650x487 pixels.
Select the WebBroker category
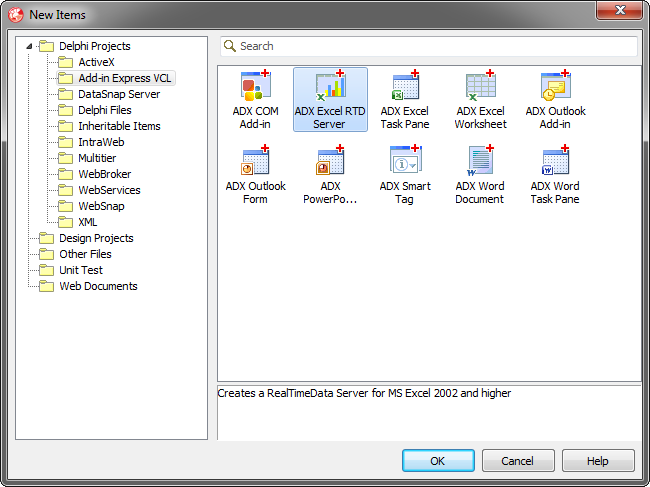[105, 174]
